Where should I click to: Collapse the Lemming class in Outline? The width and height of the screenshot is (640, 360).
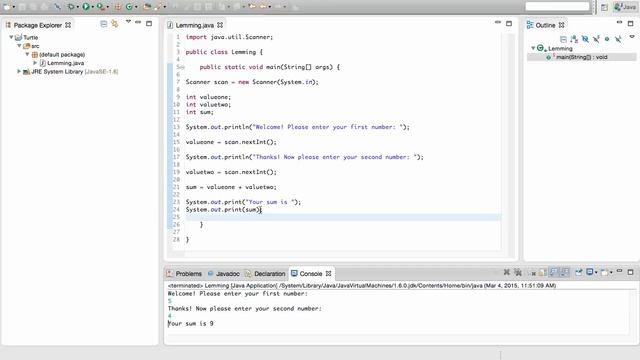pyautogui.click(x=533, y=48)
